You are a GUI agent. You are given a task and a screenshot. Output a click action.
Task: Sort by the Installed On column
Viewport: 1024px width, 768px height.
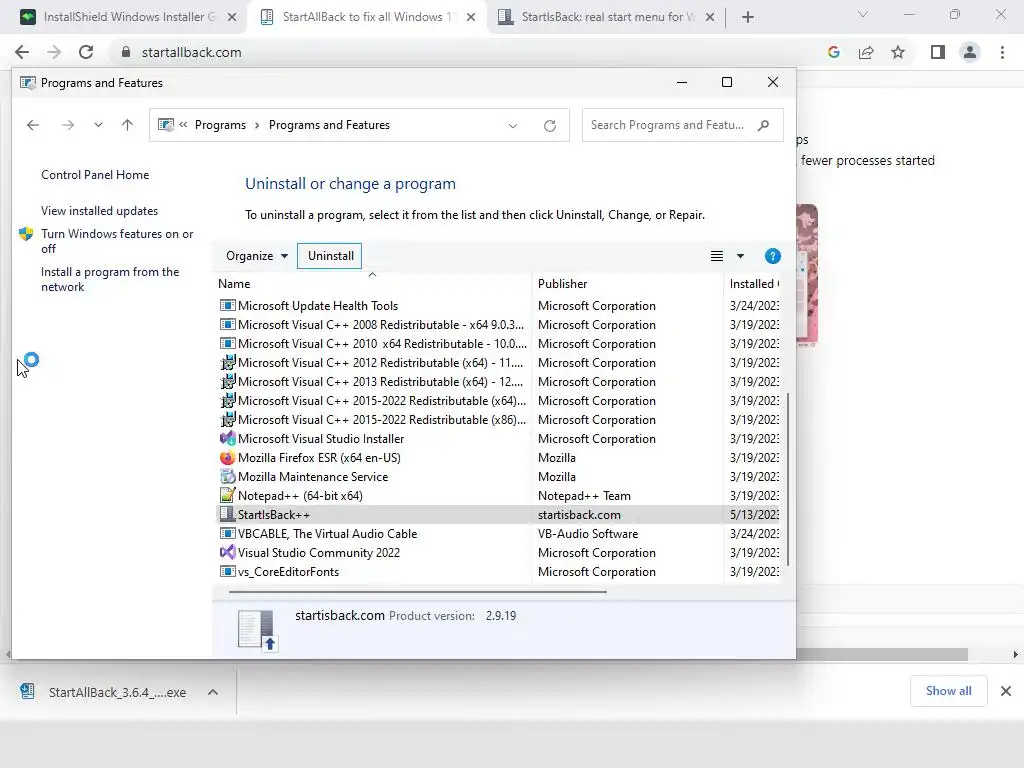click(x=752, y=283)
